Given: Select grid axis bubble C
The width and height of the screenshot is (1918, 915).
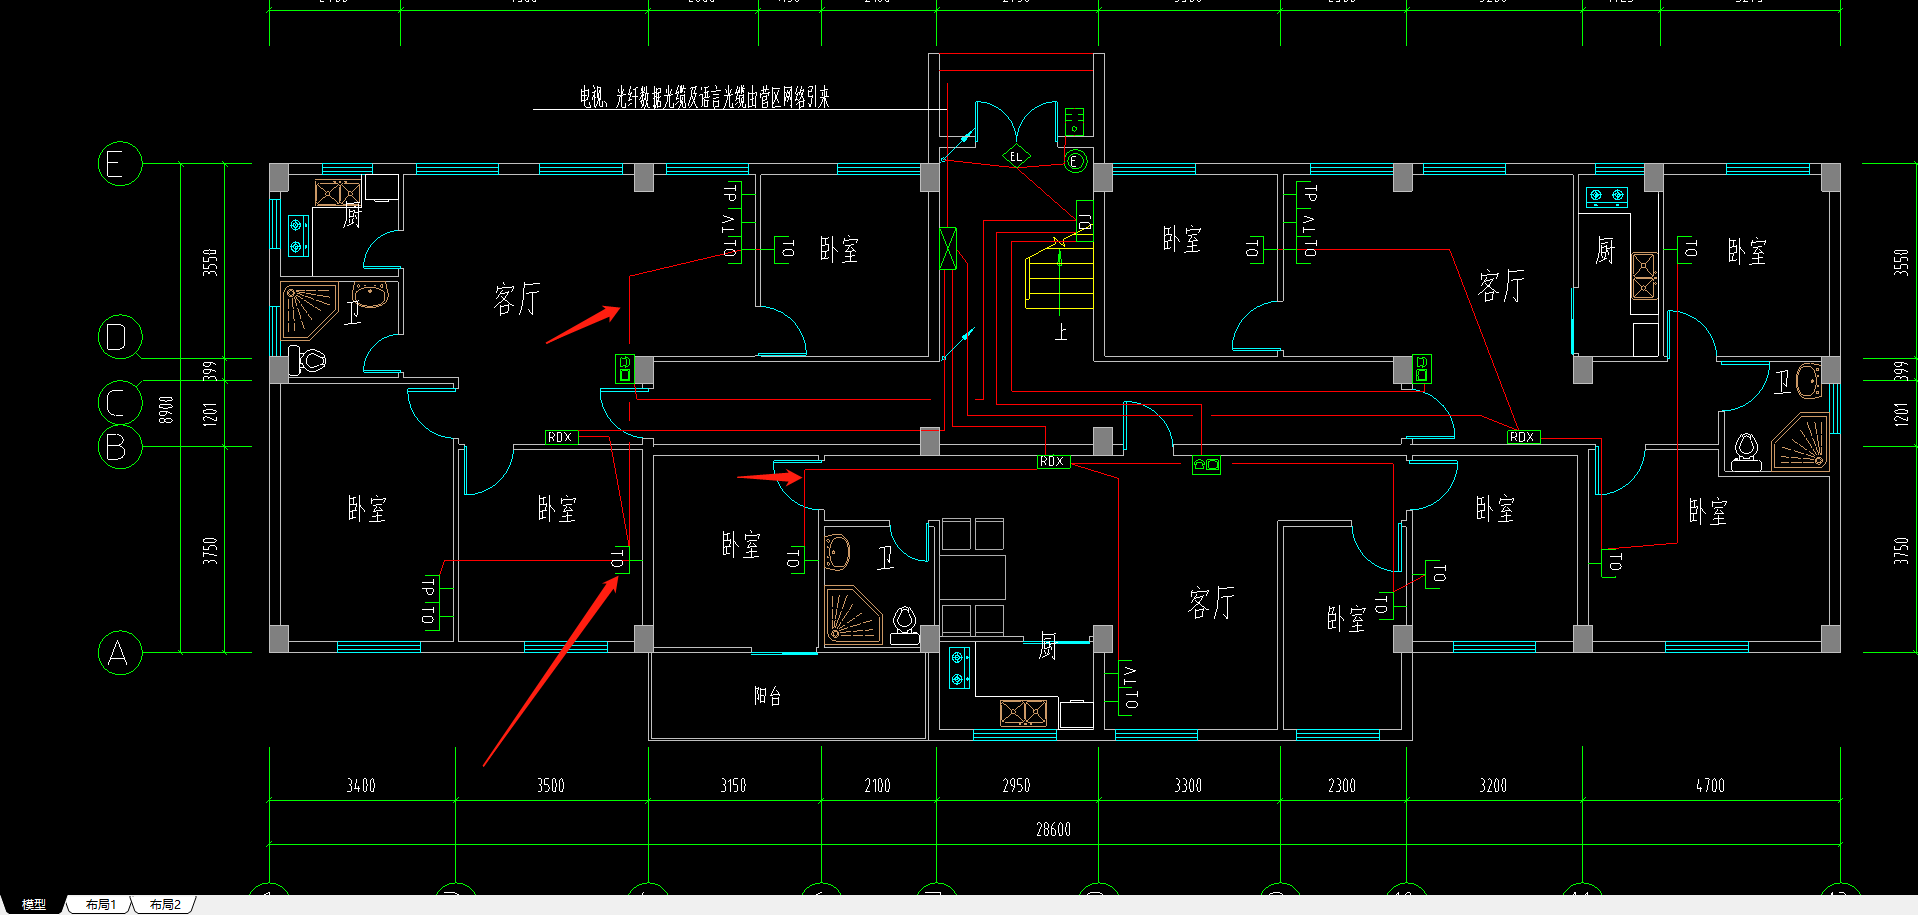Looking at the screenshot, I should [x=120, y=402].
